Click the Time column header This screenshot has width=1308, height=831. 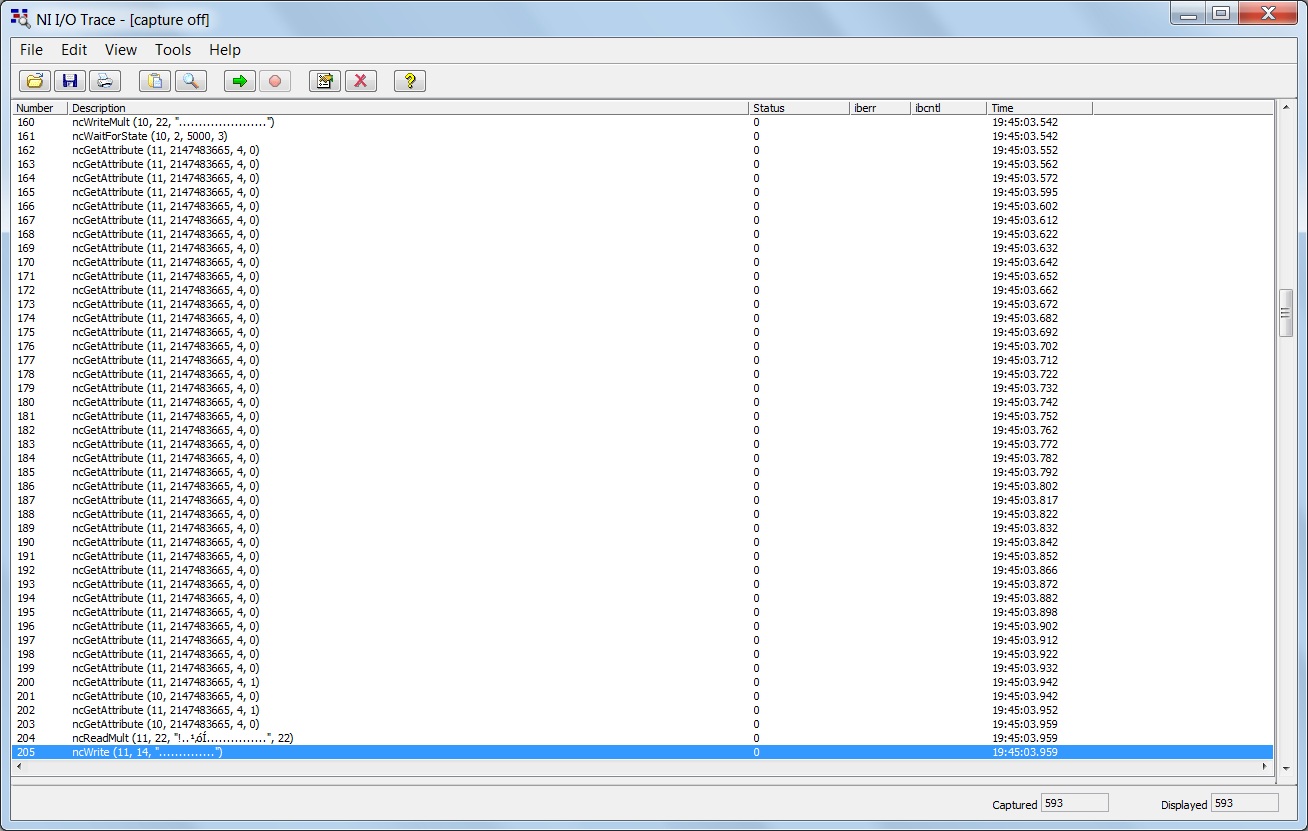tap(1040, 108)
